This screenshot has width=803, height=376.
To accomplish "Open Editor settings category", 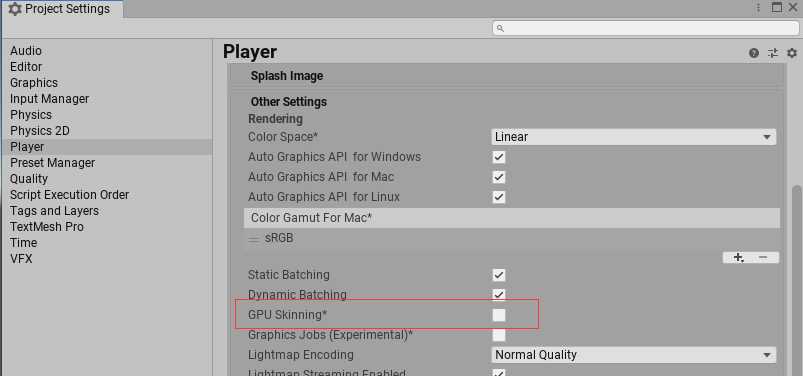I will pyautogui.click(x=26, y=67).
